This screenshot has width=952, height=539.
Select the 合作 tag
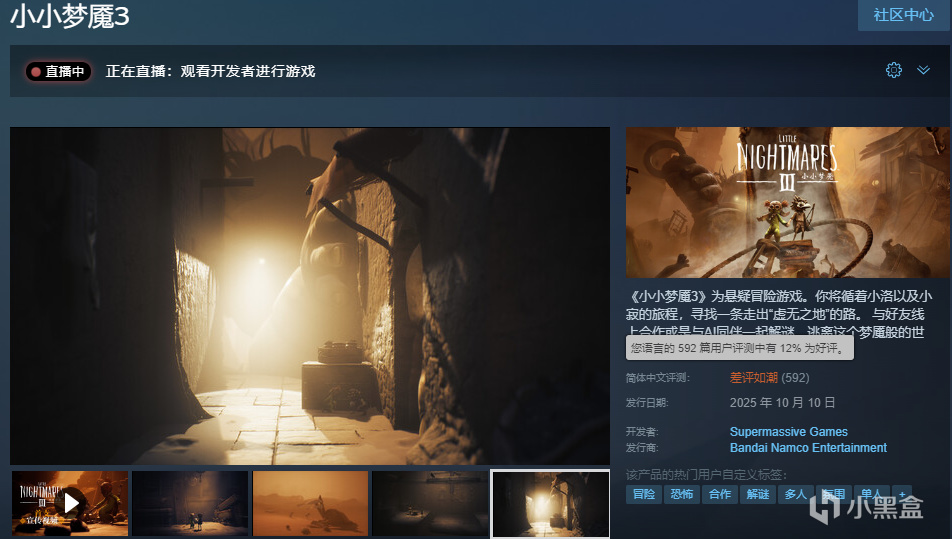(719, 494)
